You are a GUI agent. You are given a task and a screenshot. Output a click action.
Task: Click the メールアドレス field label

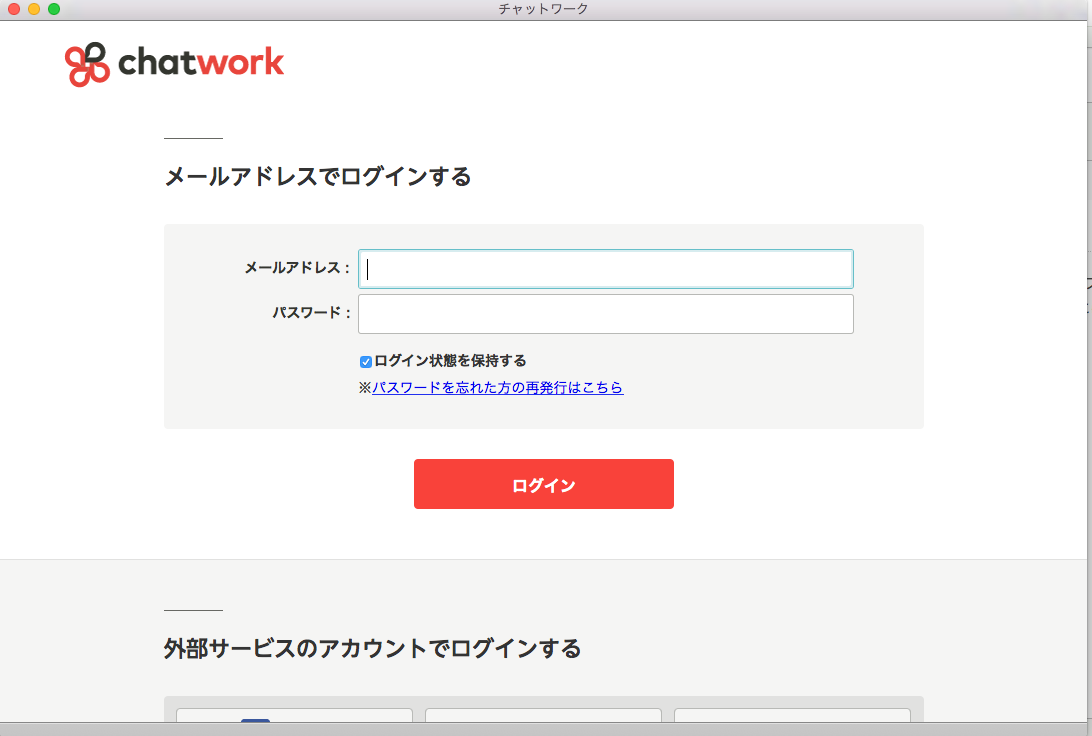pyautogui.click(x=296, y=266)
